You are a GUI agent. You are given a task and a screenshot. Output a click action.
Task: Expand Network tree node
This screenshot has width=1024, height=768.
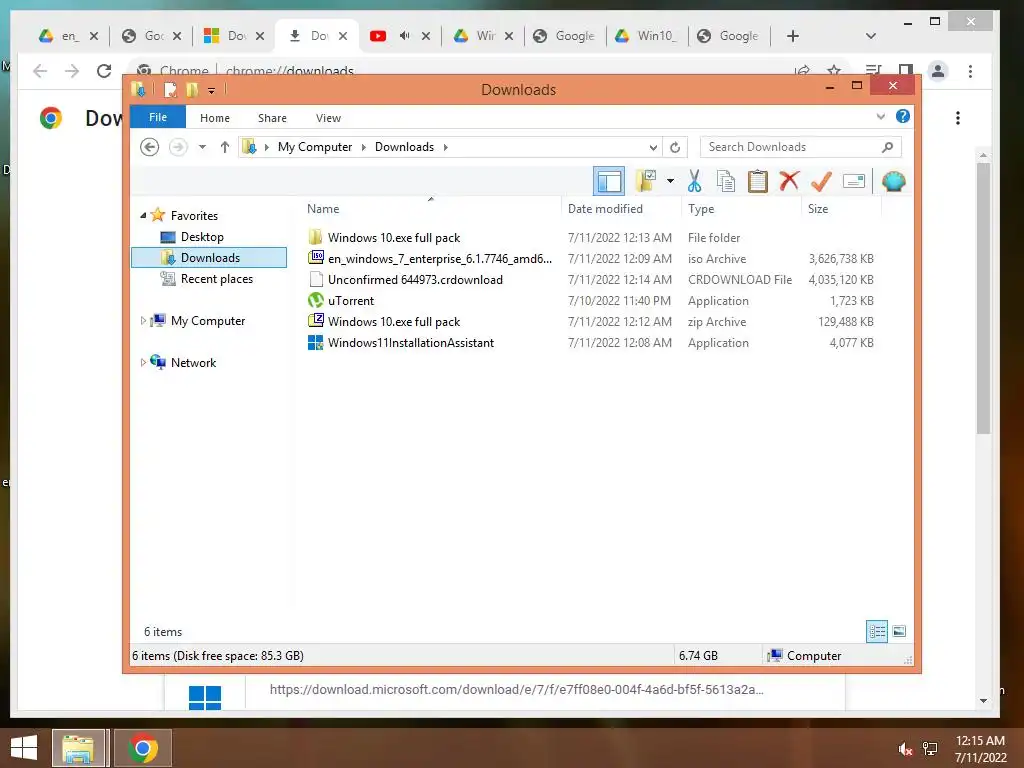[143, 362]
